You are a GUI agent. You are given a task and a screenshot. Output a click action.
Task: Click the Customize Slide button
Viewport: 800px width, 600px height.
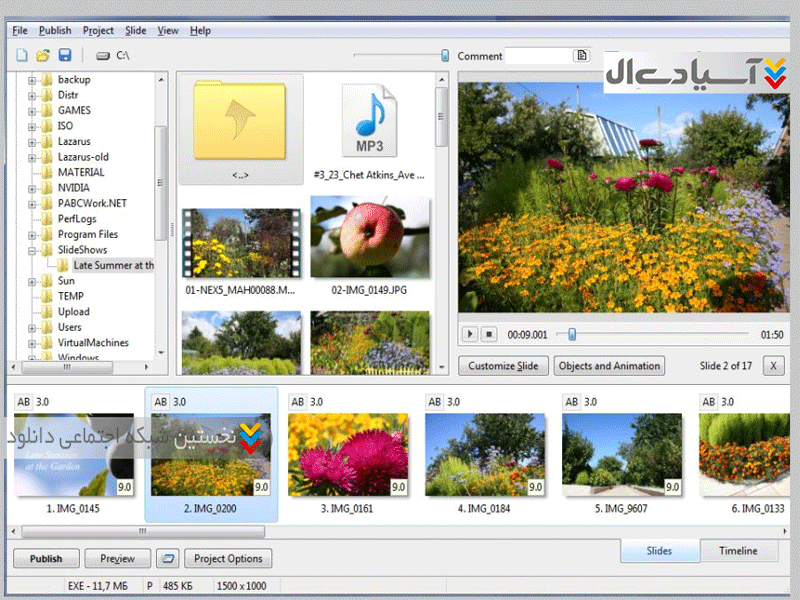pyautogui.click(x=503, y=366)
